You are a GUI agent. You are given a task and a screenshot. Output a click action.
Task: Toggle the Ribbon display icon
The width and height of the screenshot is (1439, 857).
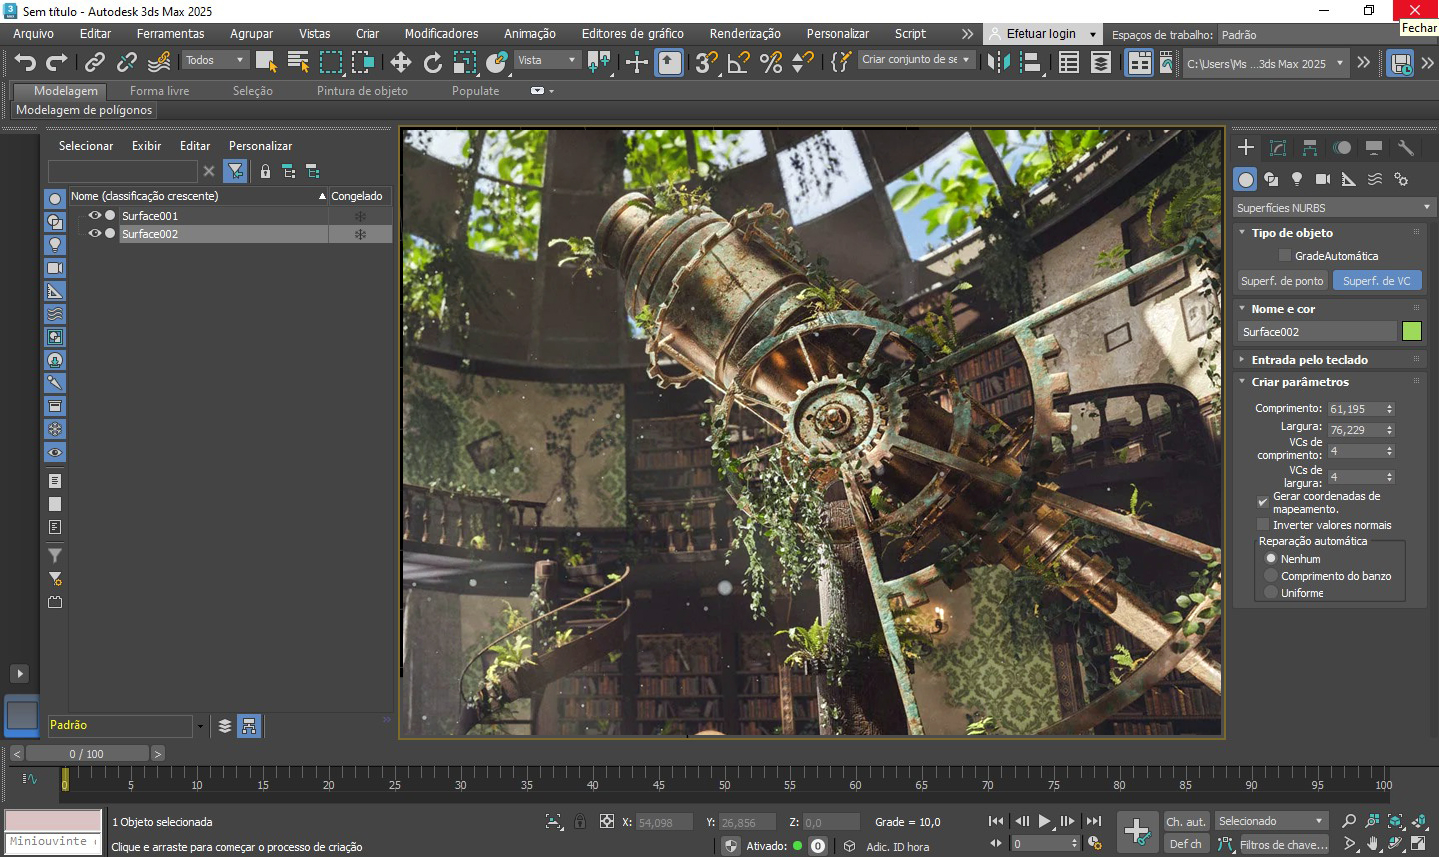point(1139,62)
